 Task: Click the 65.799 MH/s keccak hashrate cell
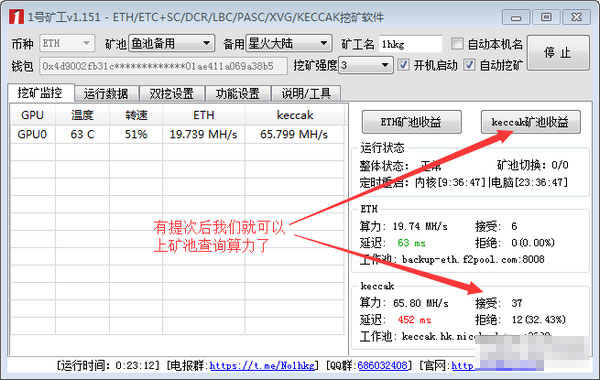[294, 134]
